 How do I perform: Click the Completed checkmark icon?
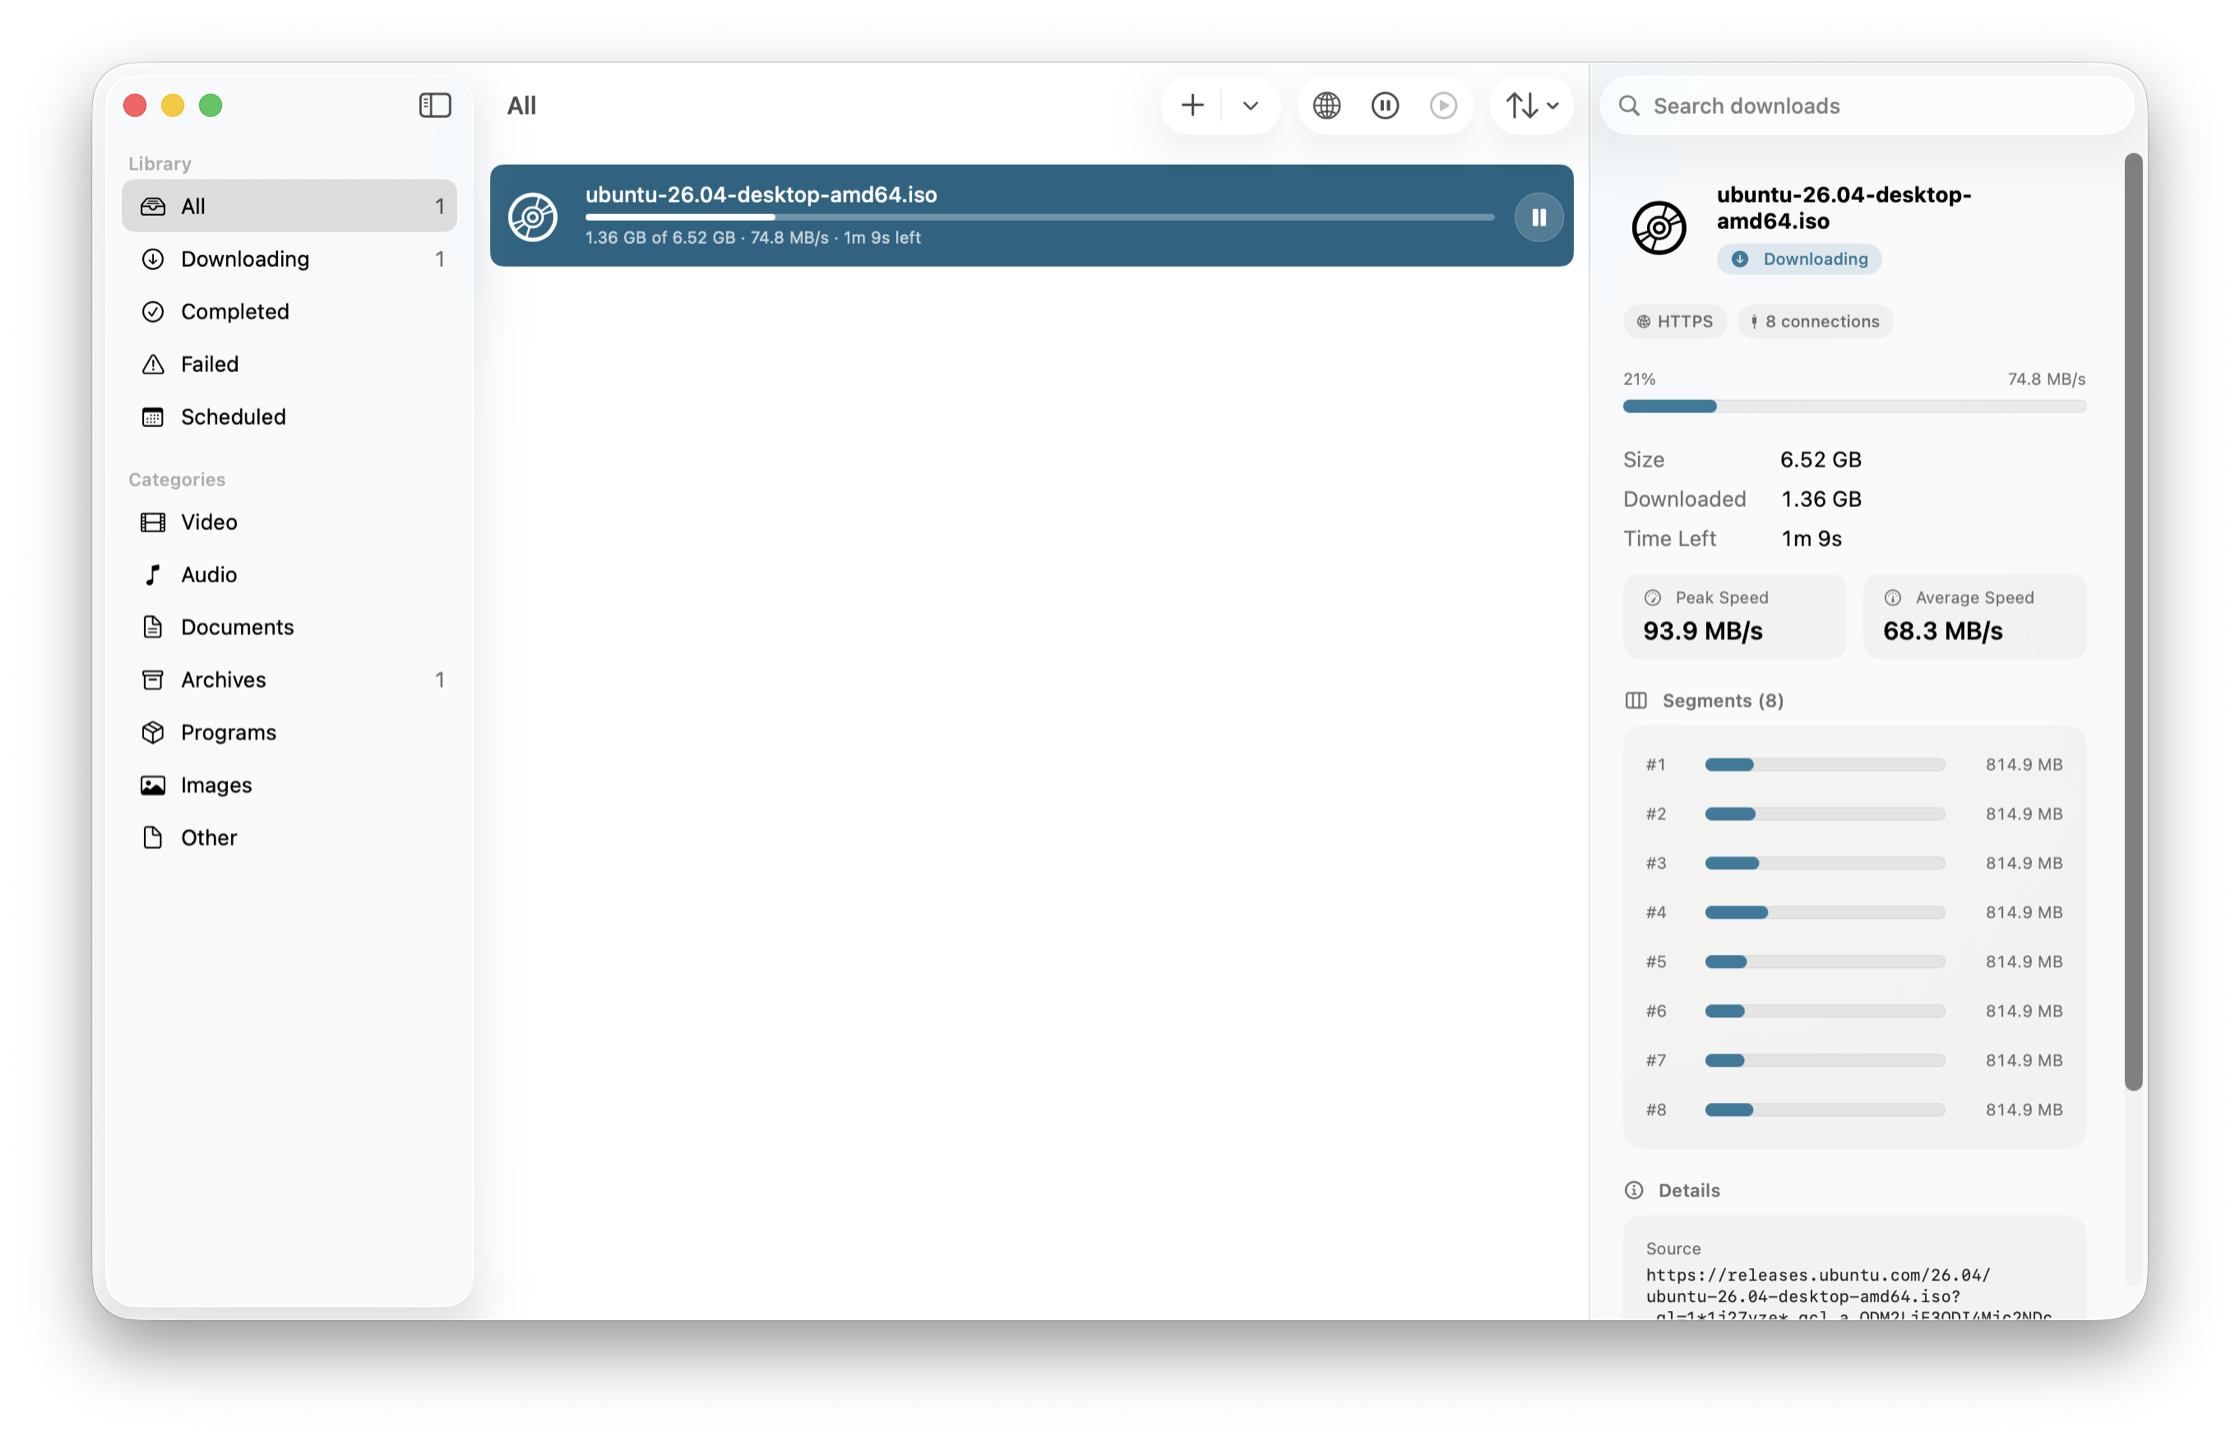153,311
